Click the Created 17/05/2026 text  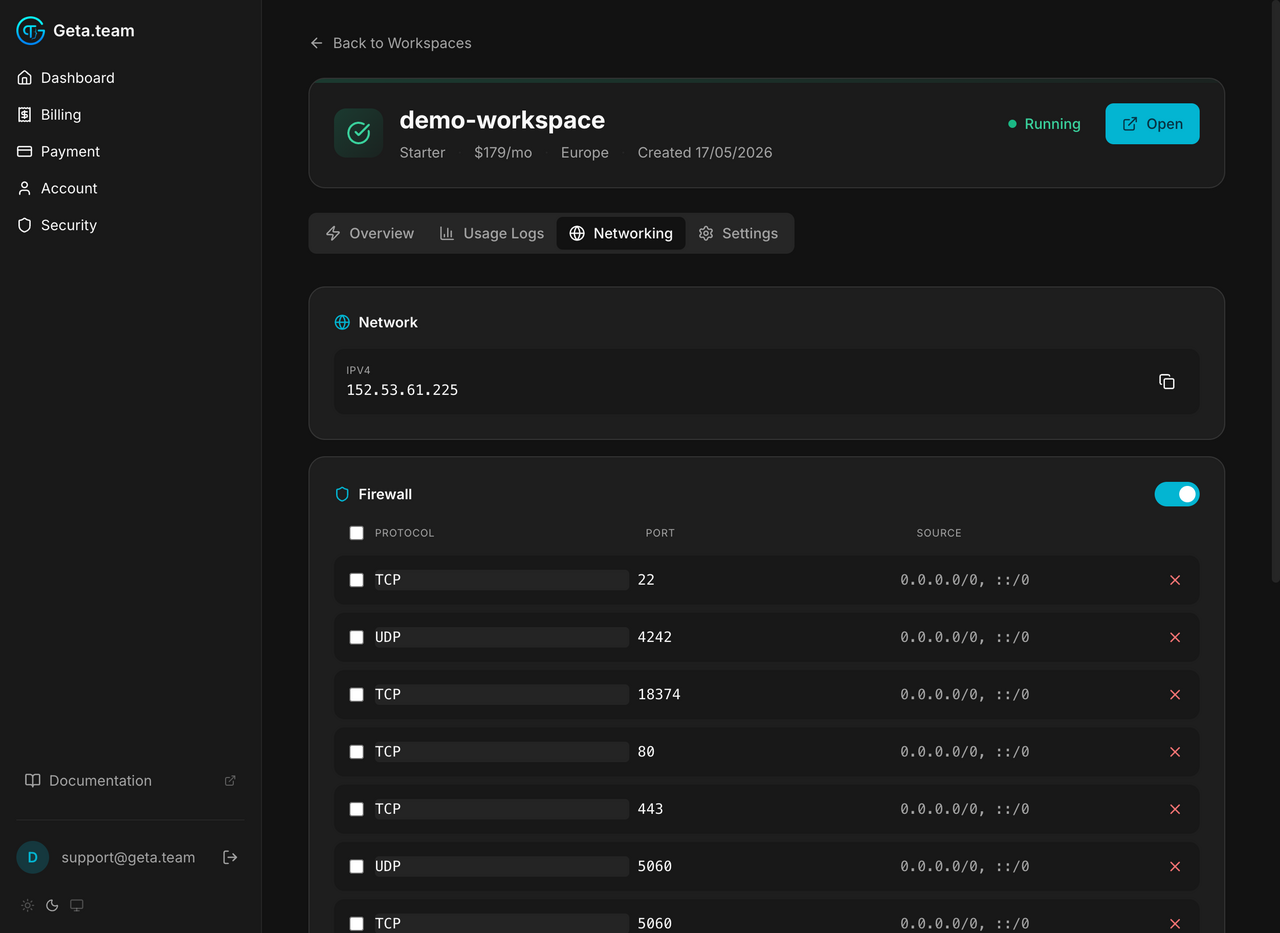click(705, 153)
